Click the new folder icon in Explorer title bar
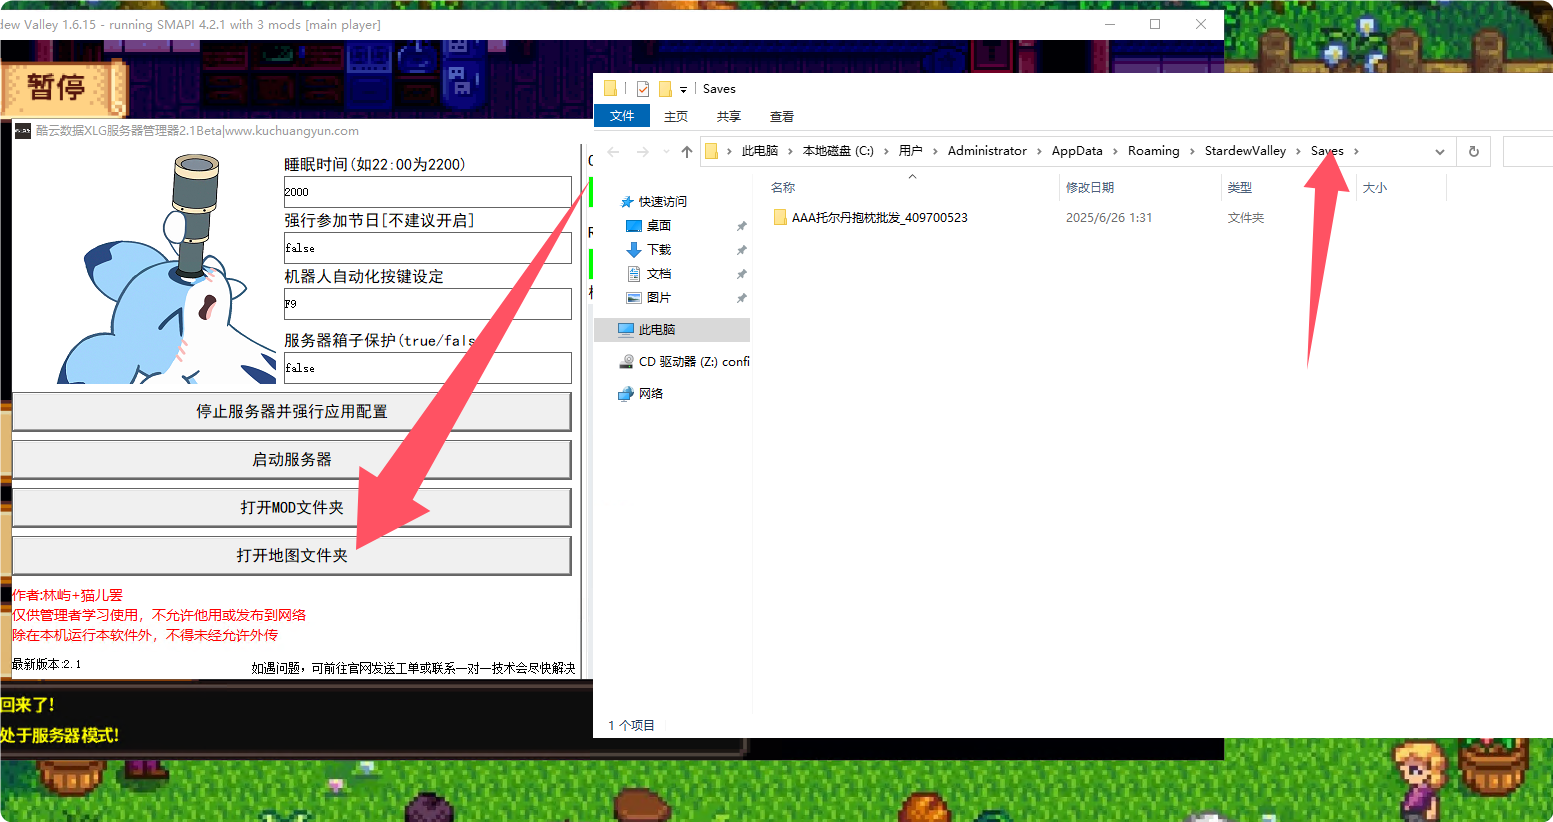 [665, 89]
